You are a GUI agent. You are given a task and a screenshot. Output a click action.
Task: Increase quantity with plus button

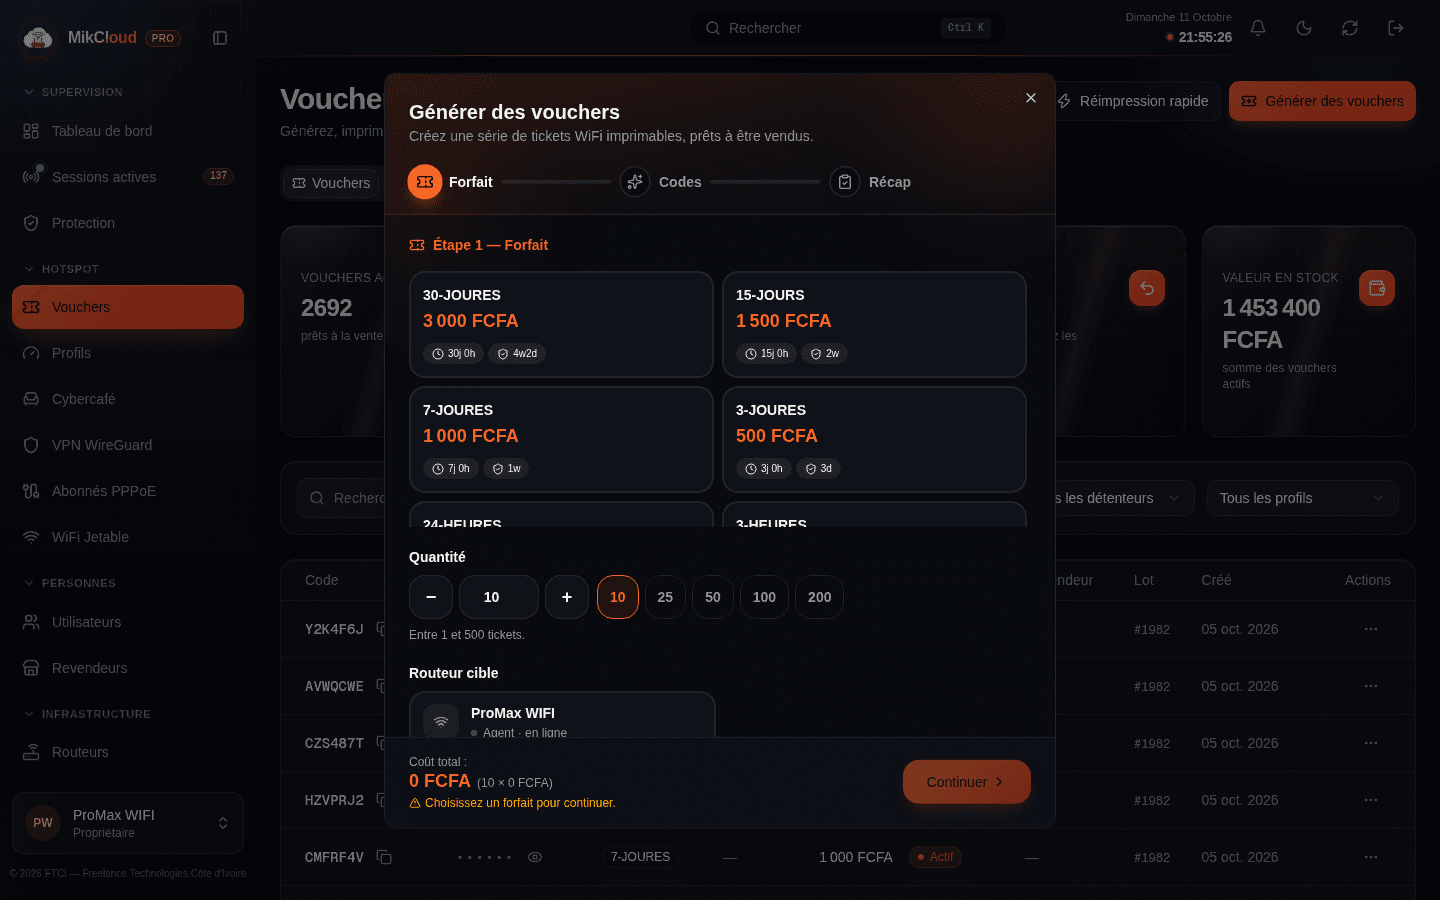click(x=567, y=597)
